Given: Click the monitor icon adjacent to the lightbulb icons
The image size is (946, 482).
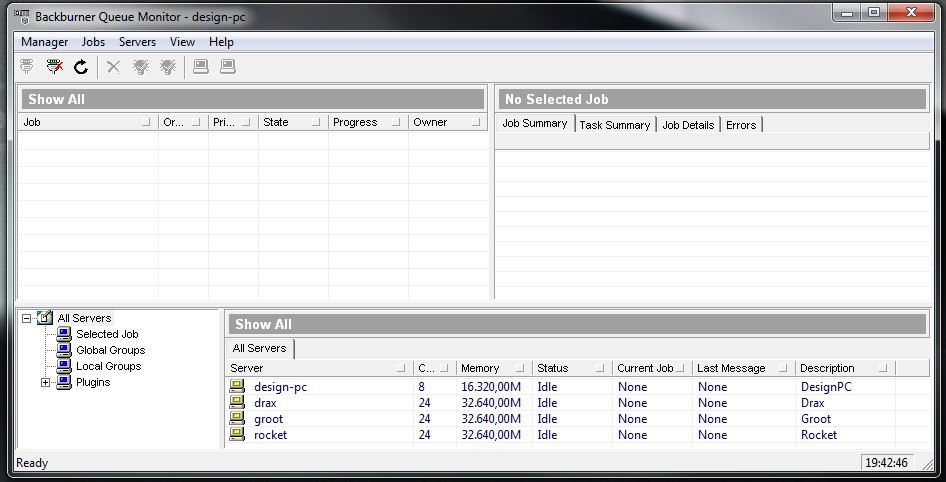Looking at the screenshot, I should 201,66.
